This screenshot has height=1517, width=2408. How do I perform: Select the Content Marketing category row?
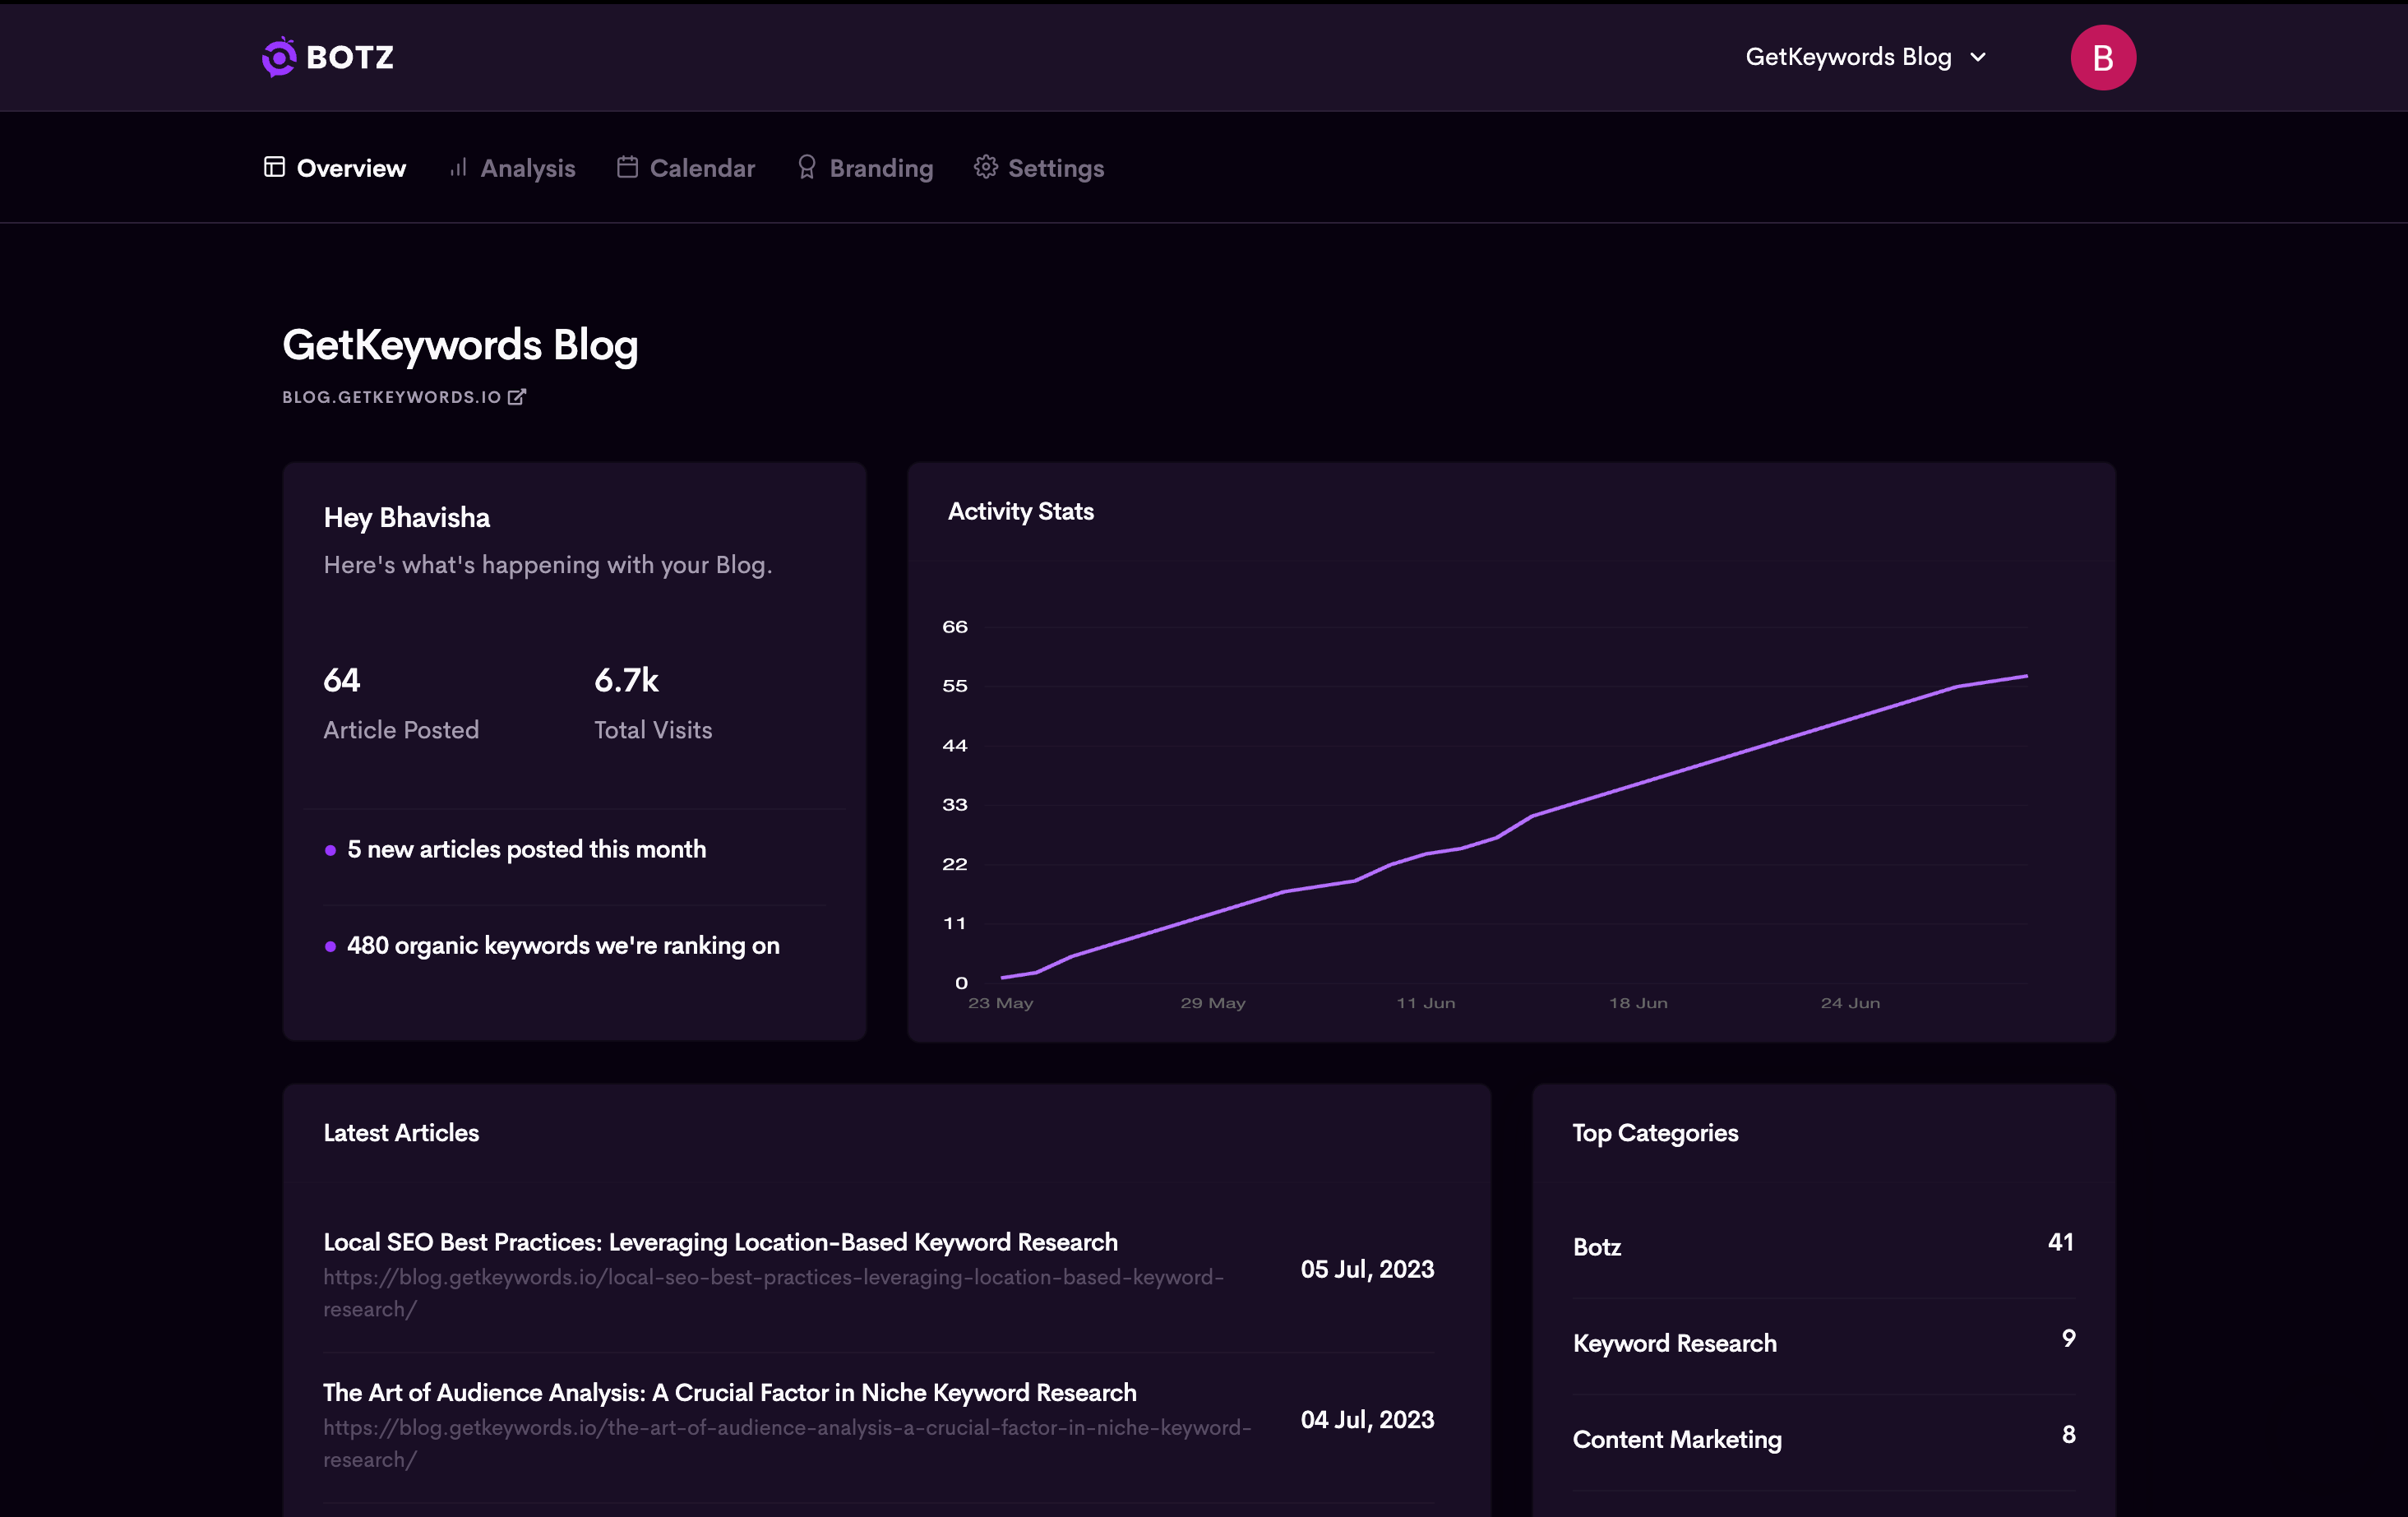(1676, 1439)
